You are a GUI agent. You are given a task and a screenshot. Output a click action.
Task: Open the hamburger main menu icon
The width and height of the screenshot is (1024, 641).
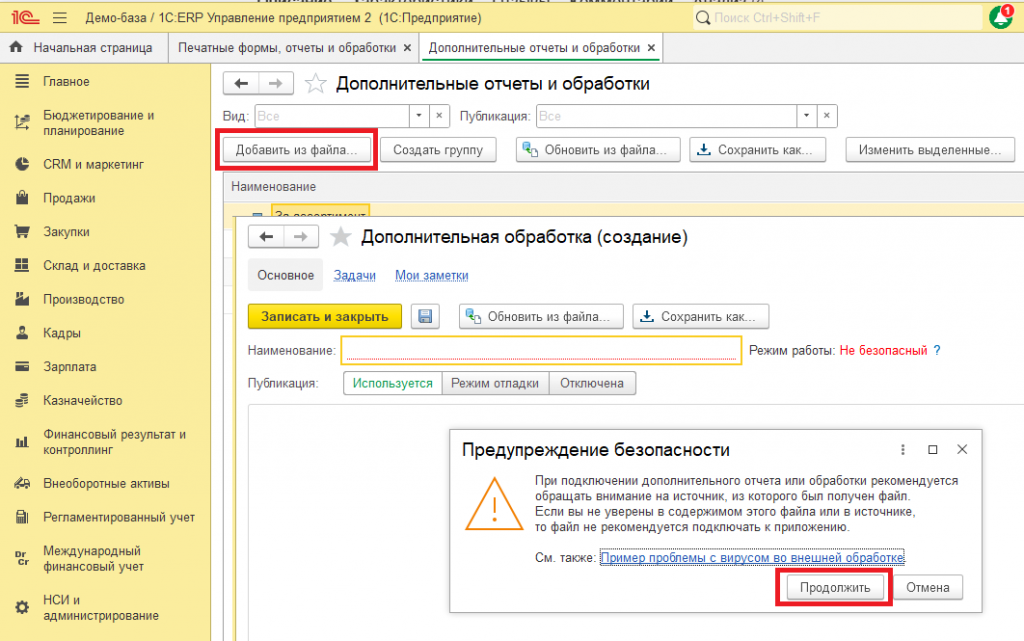(x=60, y=18)
